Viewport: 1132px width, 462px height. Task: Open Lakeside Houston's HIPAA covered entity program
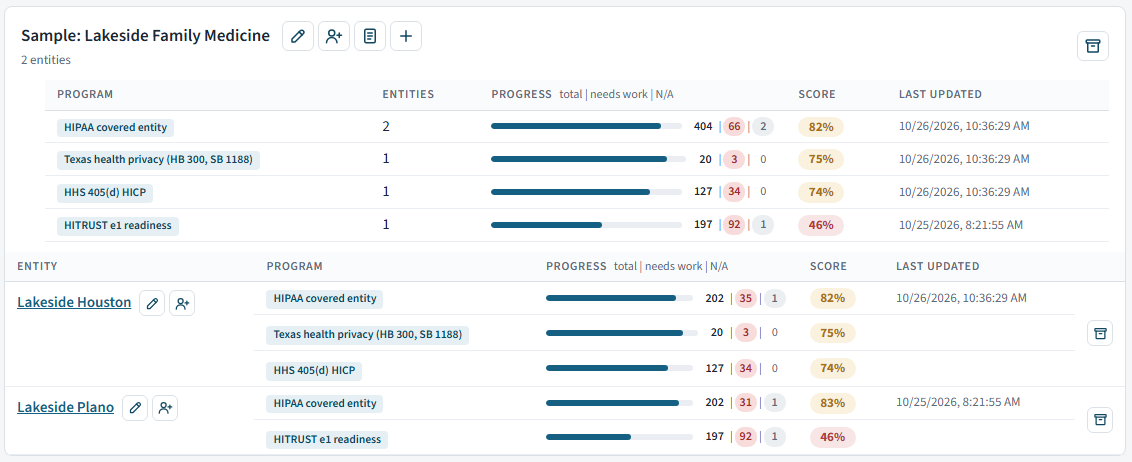pos(324,298)
